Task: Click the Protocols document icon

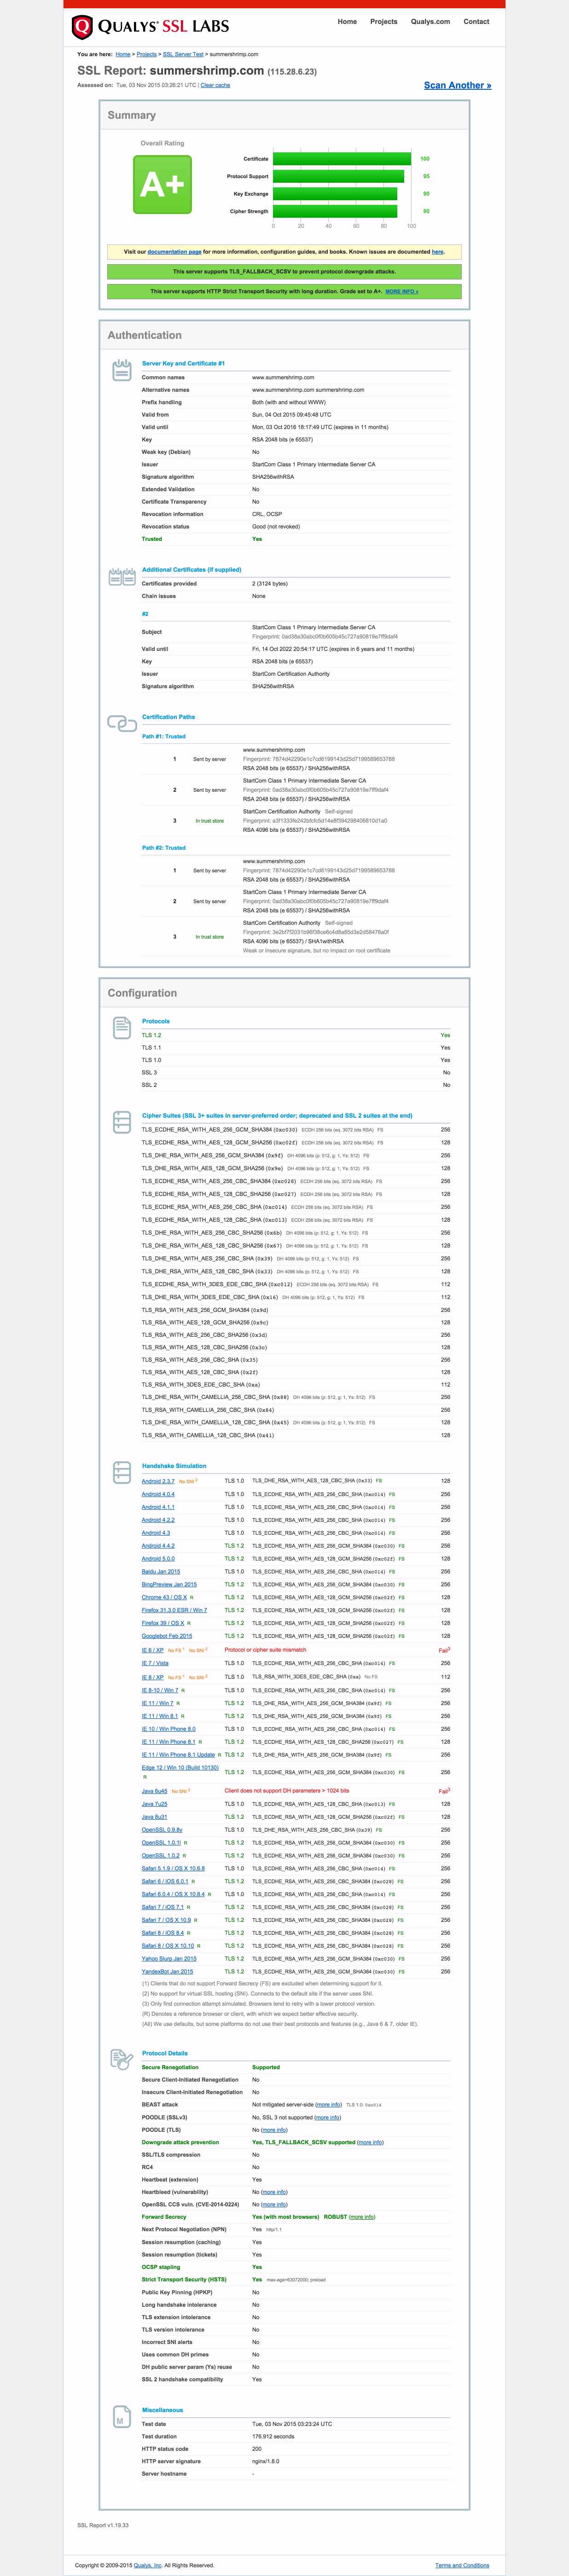Action: (121, 1026)
